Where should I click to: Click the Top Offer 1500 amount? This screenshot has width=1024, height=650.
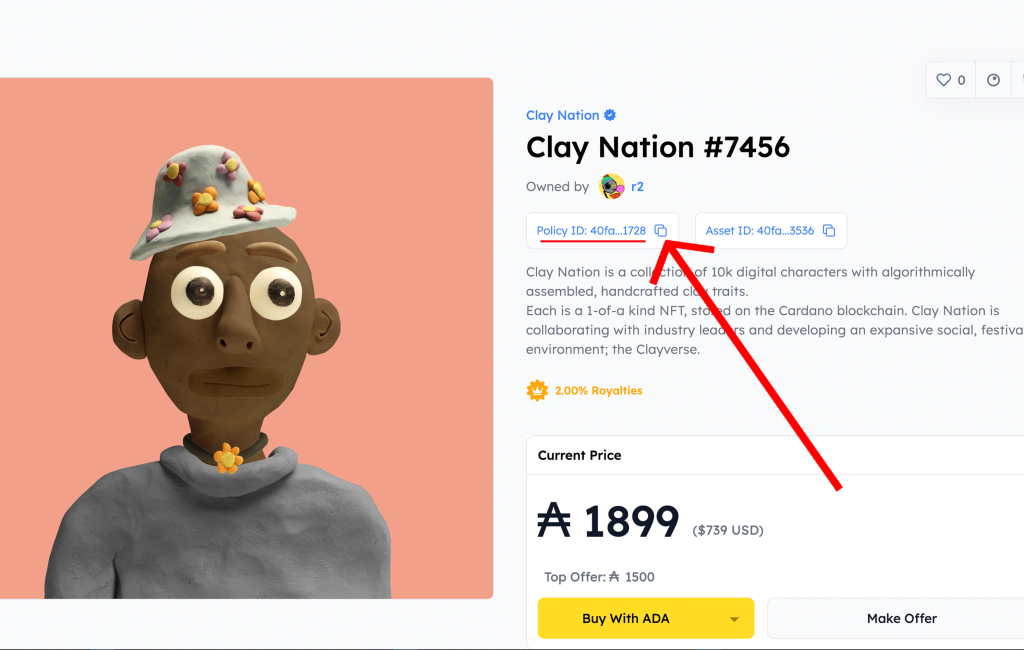click(640, 577)
